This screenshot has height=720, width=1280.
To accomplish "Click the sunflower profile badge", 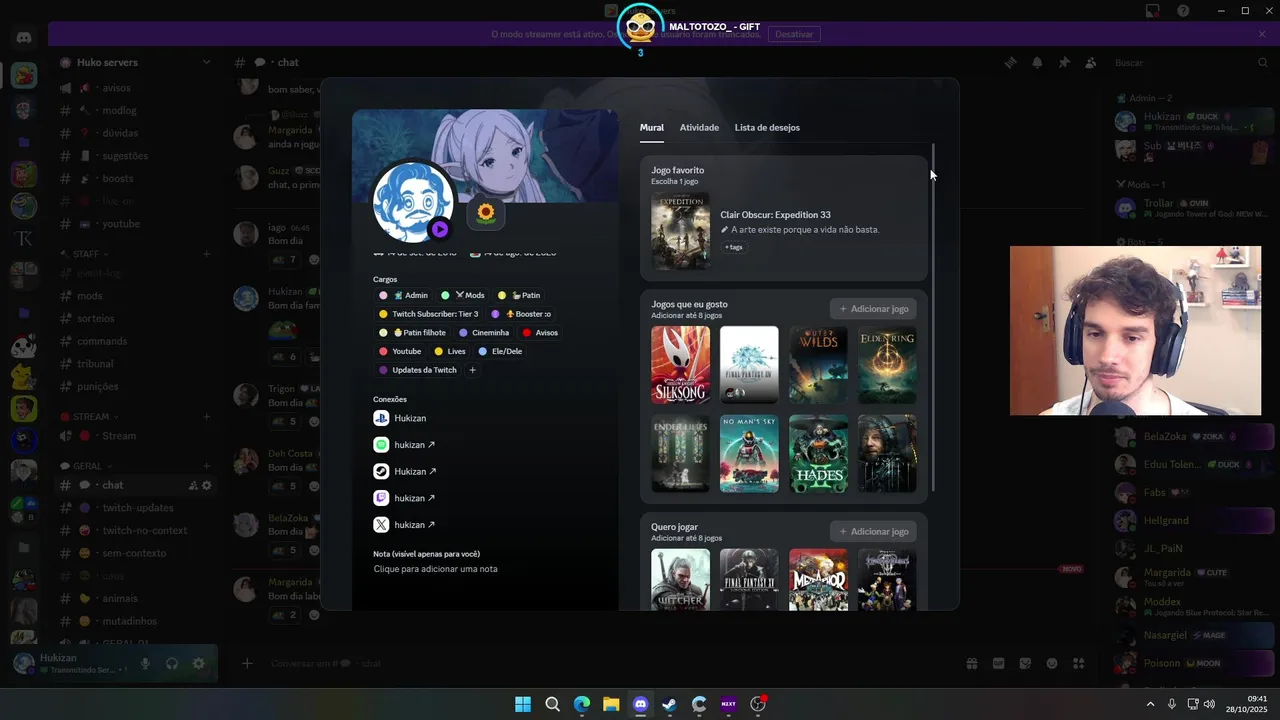I will [486, 213].
